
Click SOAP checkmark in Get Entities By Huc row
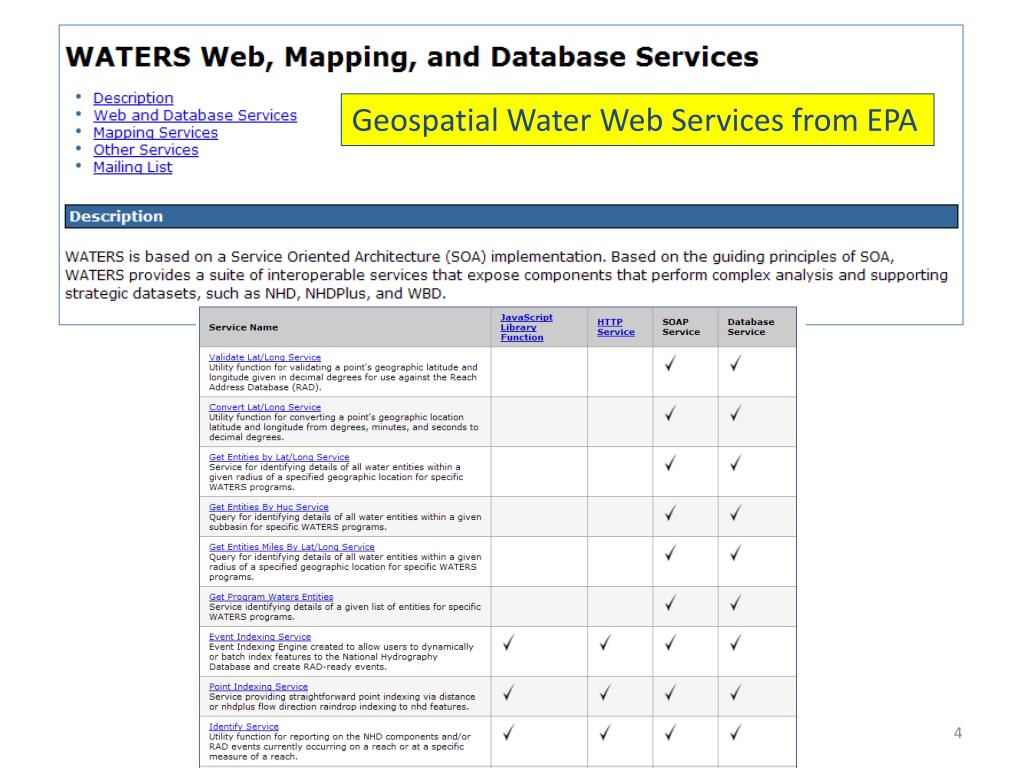click(x=670, y=513)
